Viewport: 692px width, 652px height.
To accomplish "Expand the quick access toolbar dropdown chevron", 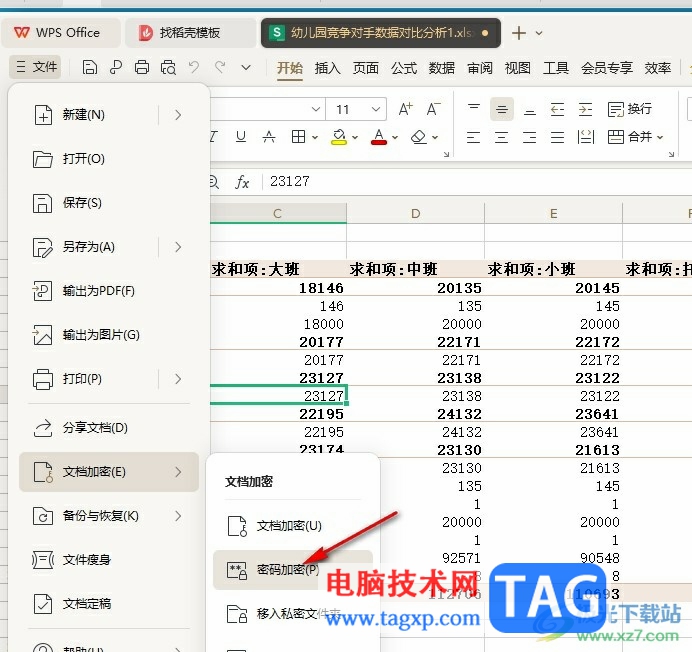I will click(246, 68).
